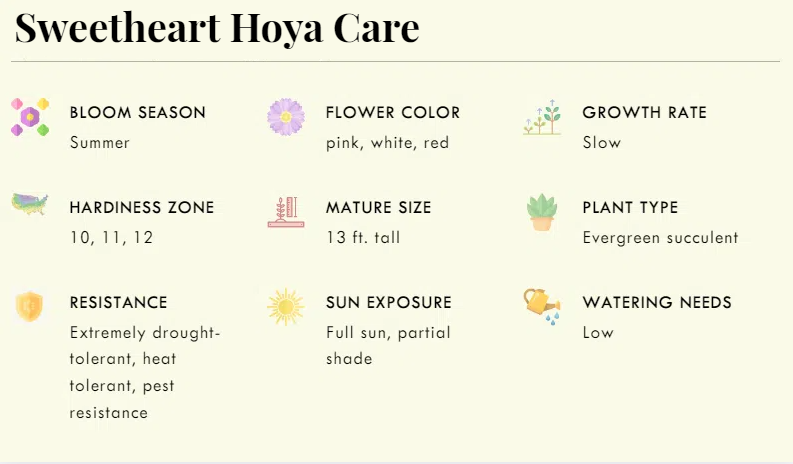Viewport: 793px width, 464px height.
Task: Select the PLANT TYPE label
Action: pyautogui.click(x=630, y=208)
